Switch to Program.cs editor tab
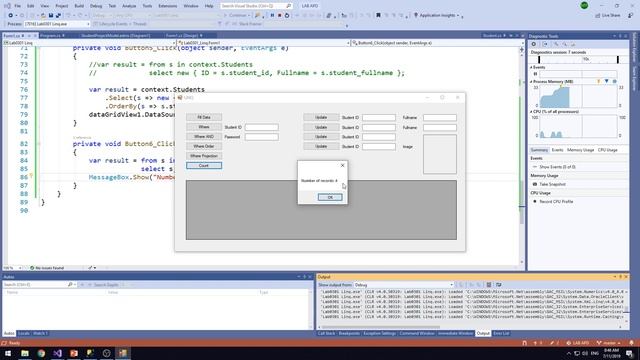The height and width of the screenshot is (360, 640). (51, 36)
